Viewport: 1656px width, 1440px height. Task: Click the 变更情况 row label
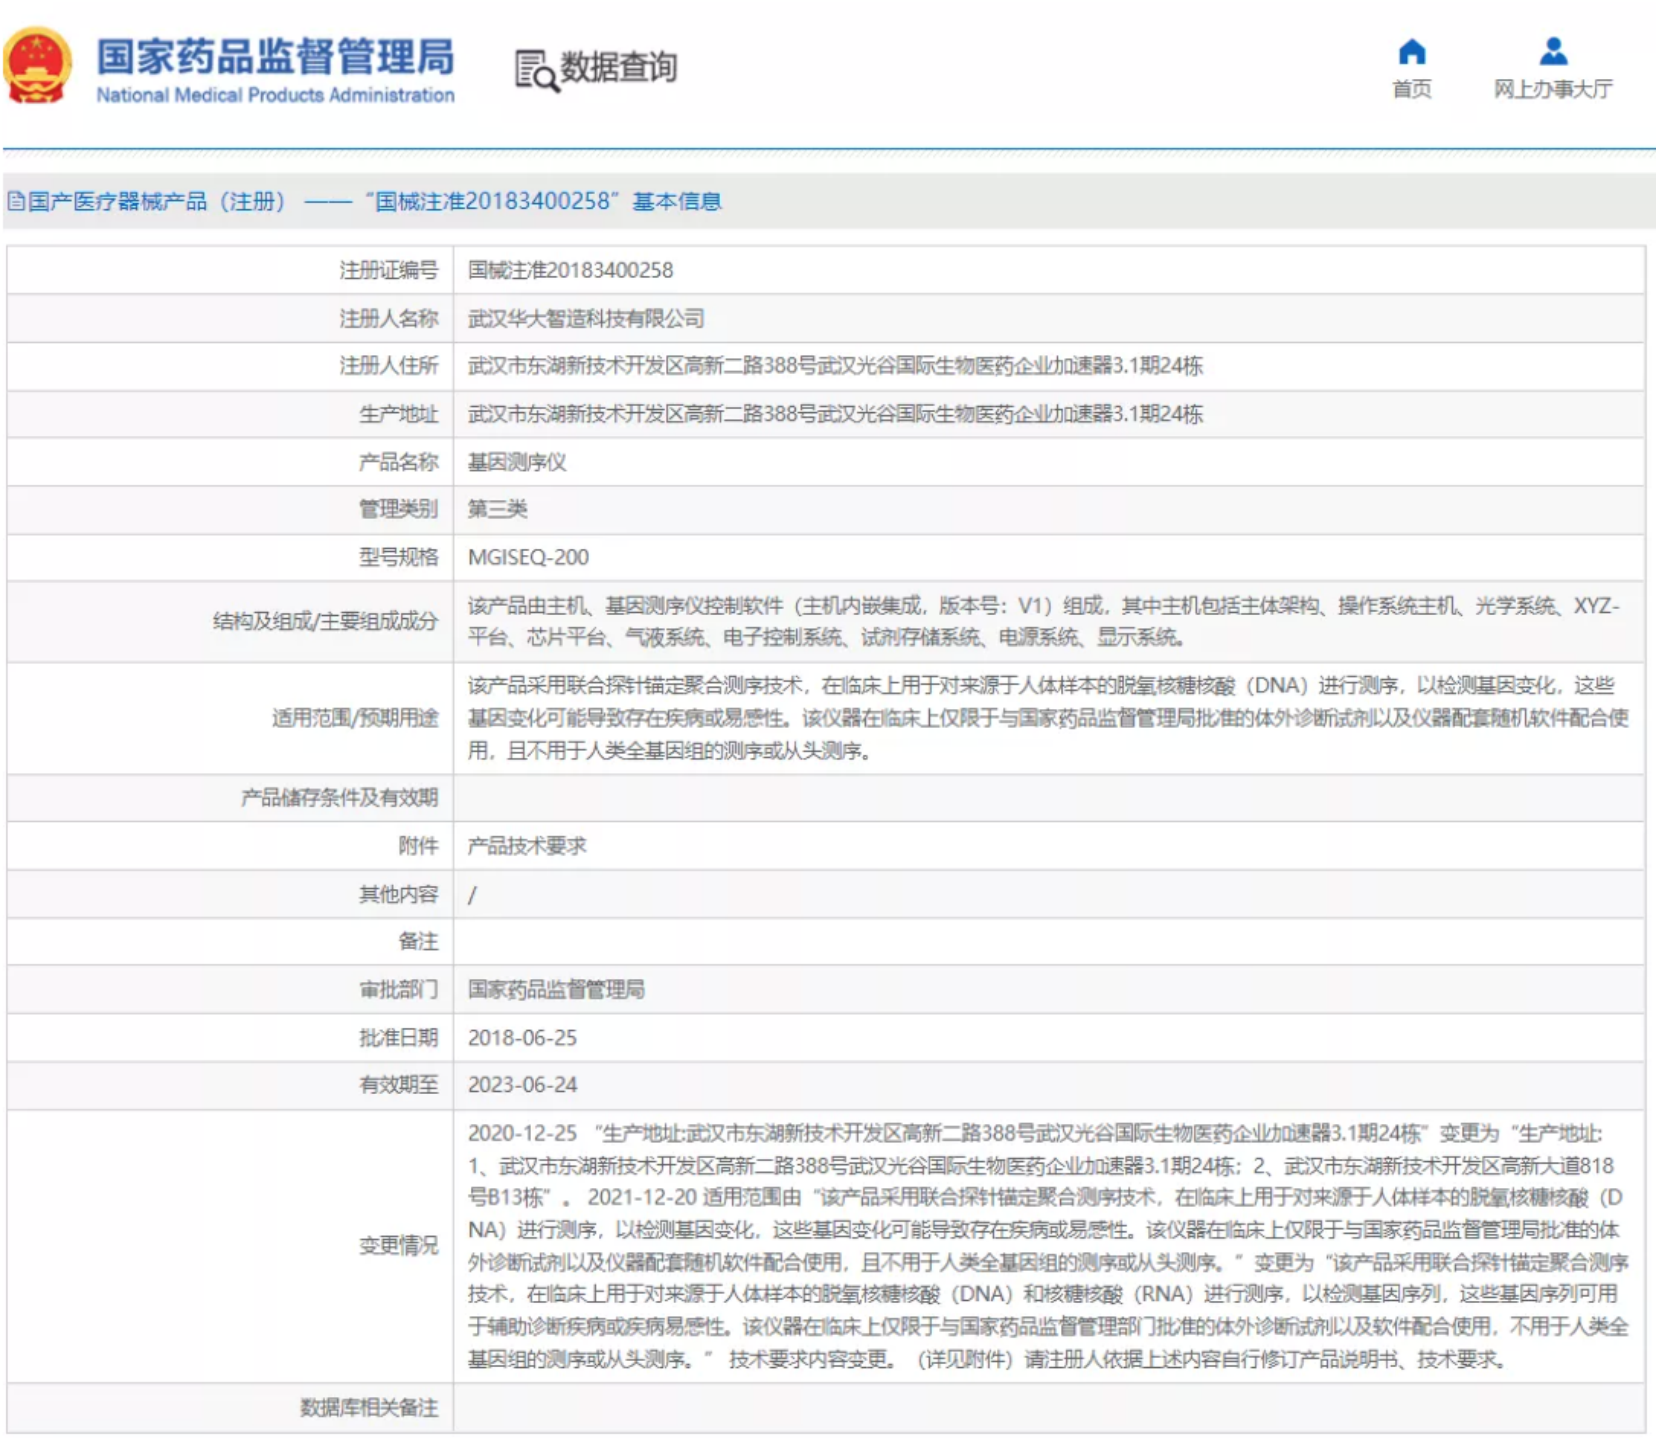coord(398,1246)
